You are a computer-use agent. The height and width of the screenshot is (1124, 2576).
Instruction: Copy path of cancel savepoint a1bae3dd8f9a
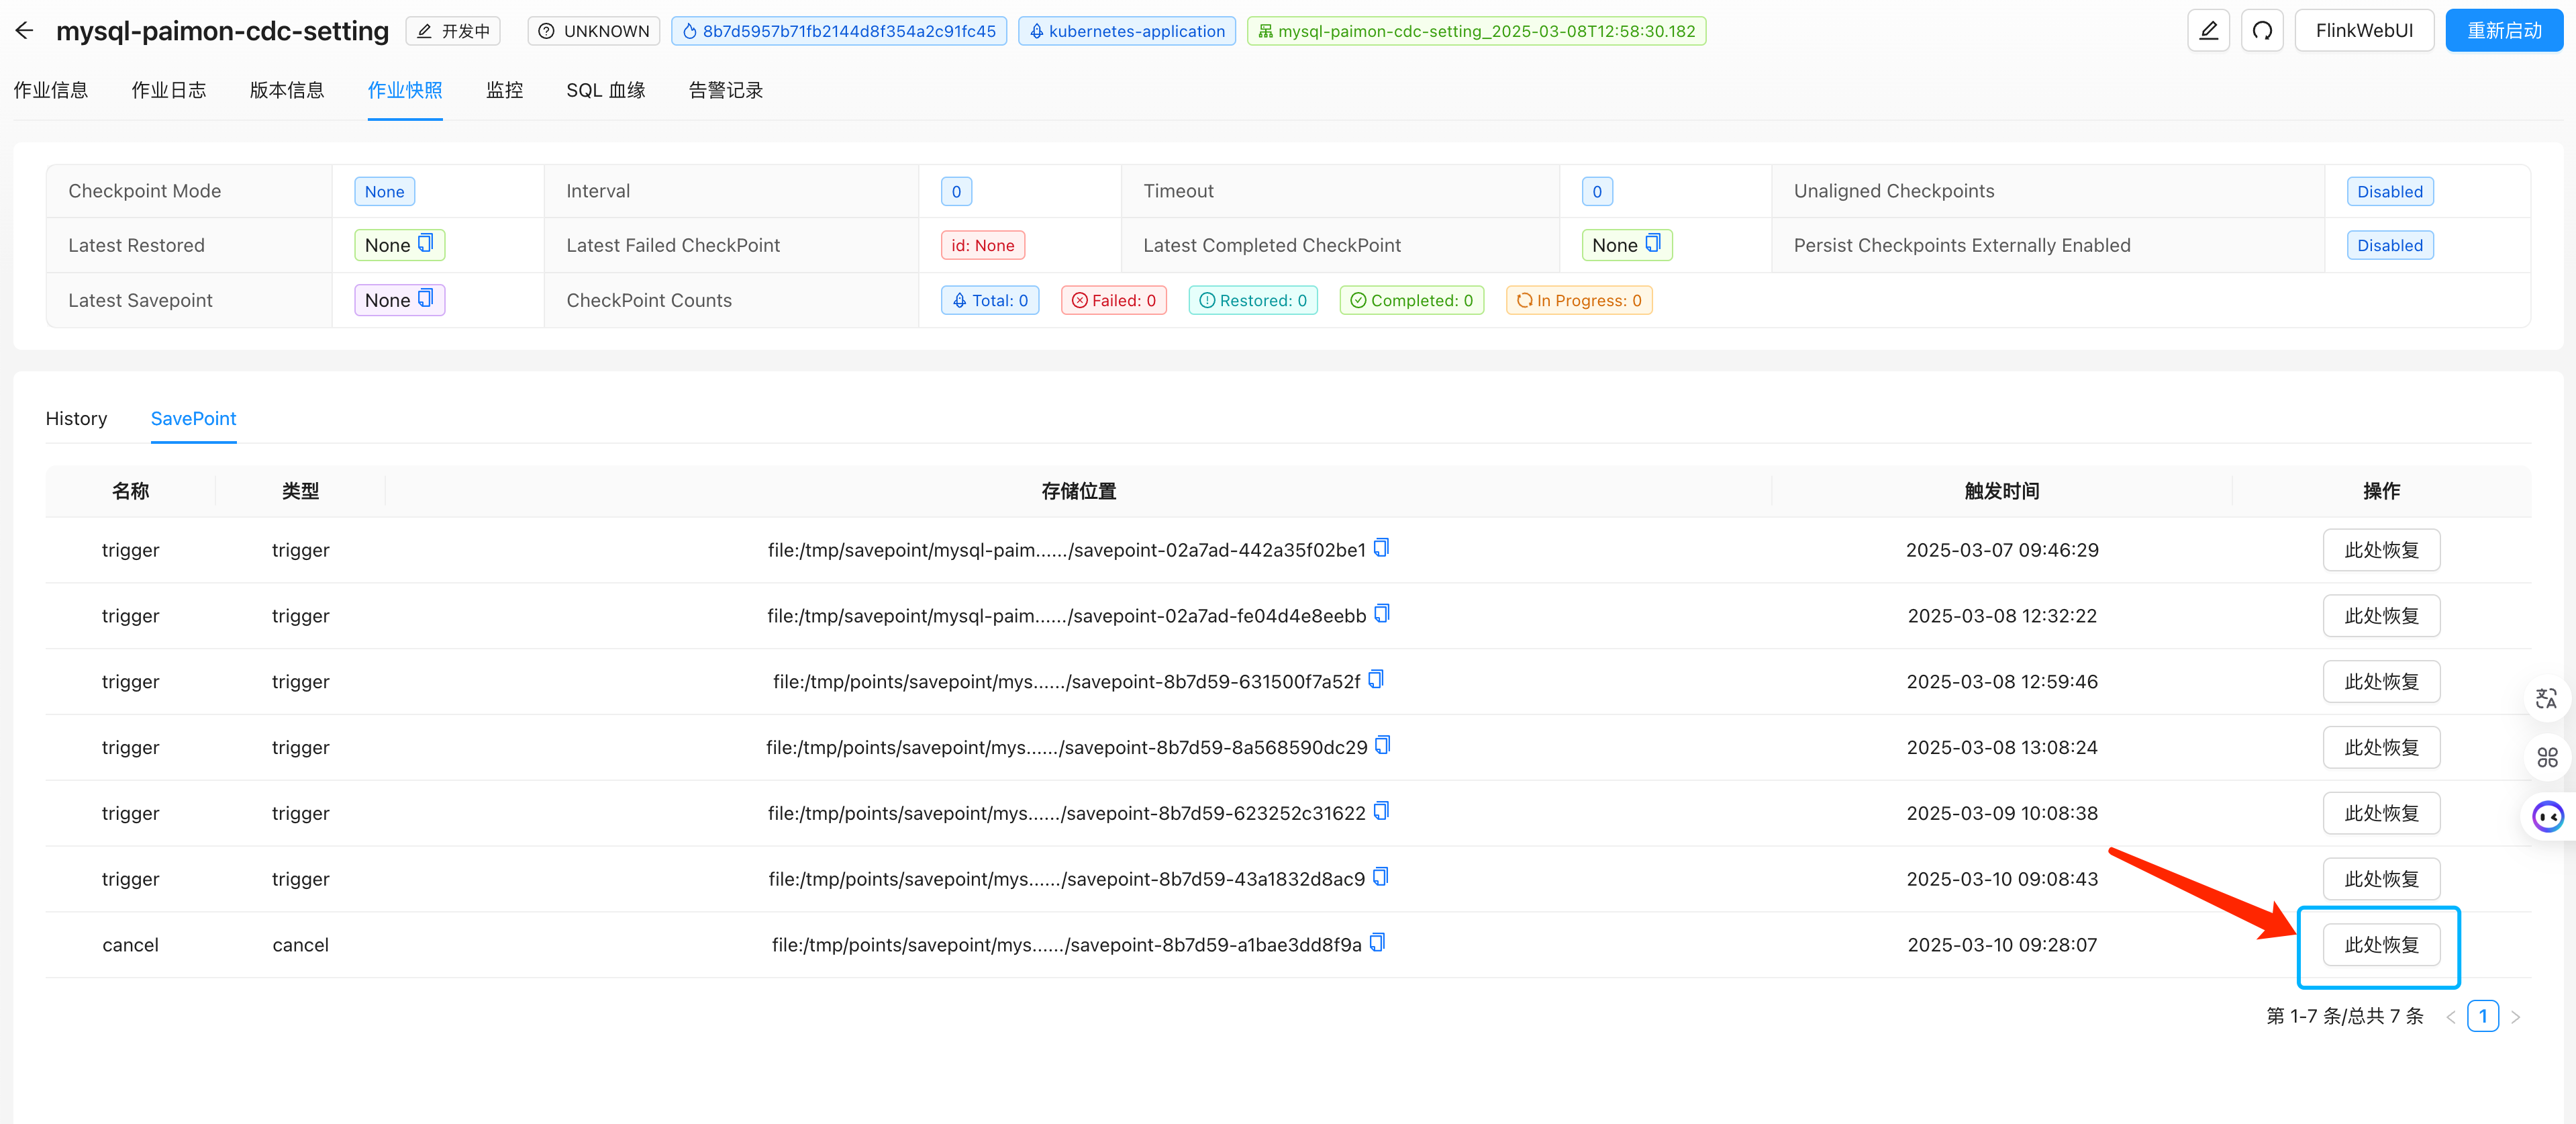[1377, 943]
